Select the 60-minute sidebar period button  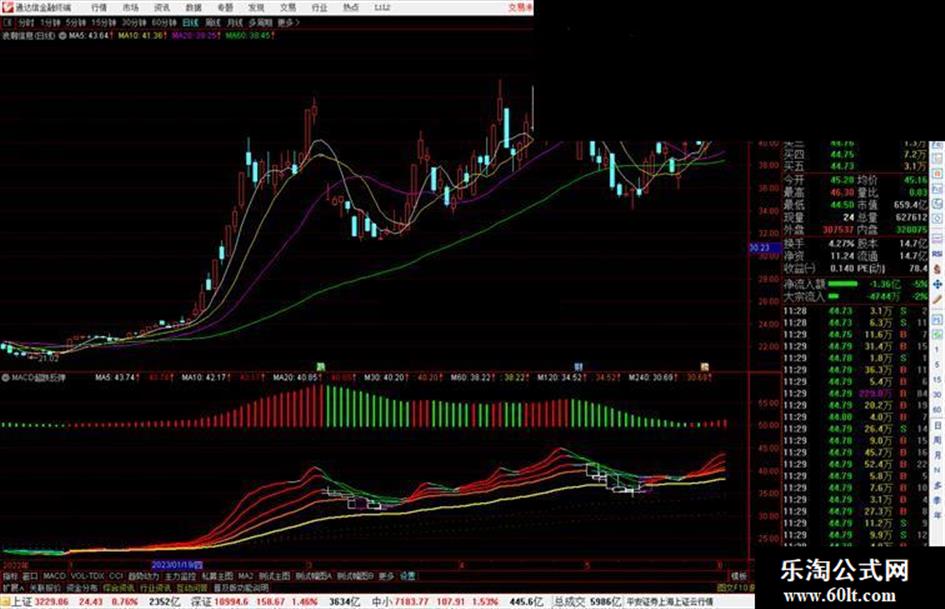pyautogui.click(x=937, y=409)
